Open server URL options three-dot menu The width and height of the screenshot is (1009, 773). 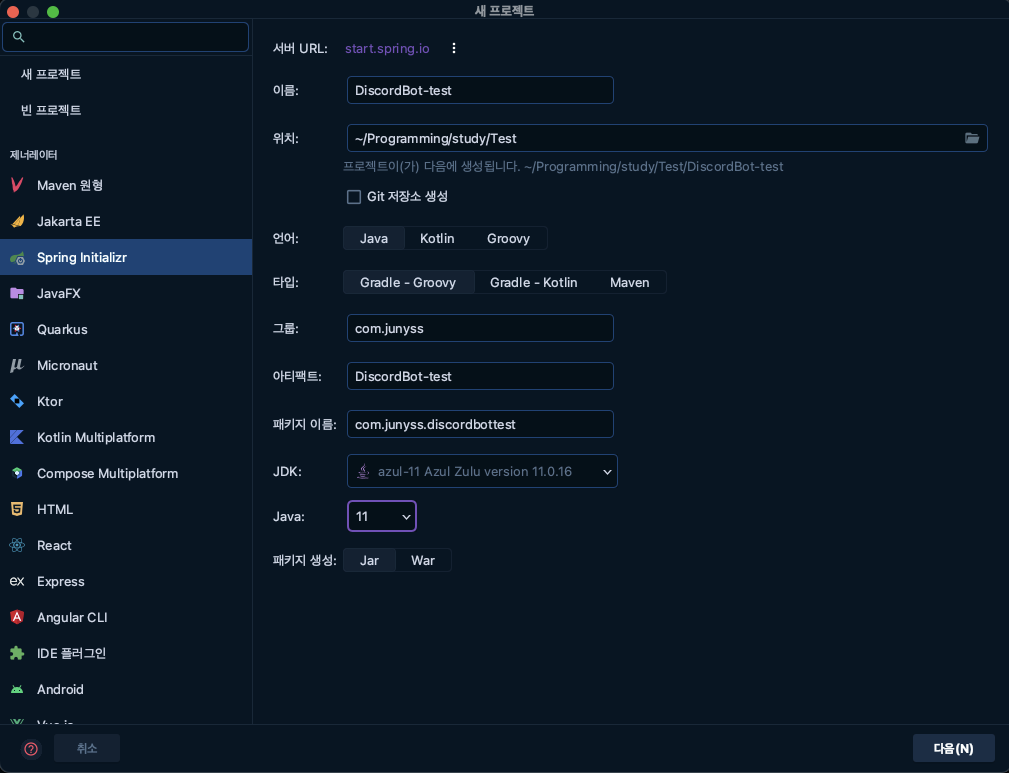(454, 48)
